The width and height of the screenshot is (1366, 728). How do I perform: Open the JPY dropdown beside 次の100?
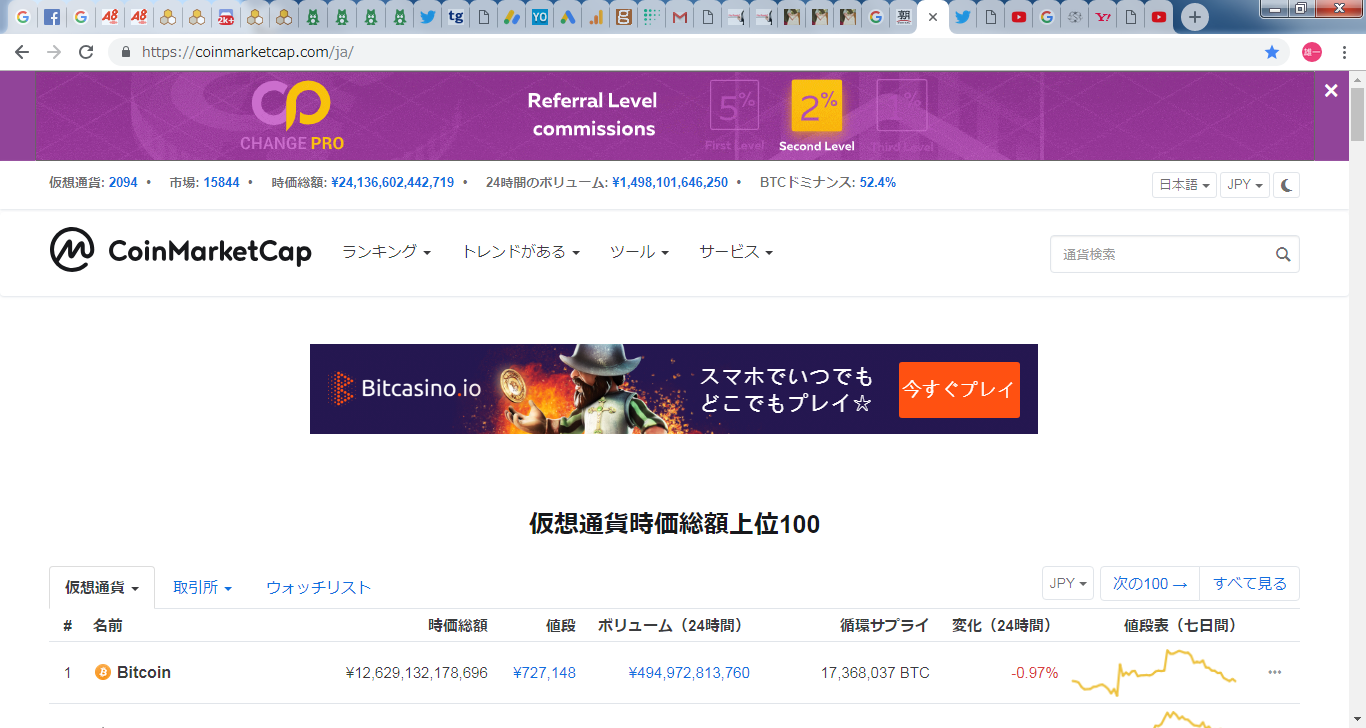[x=1068, y=583]
